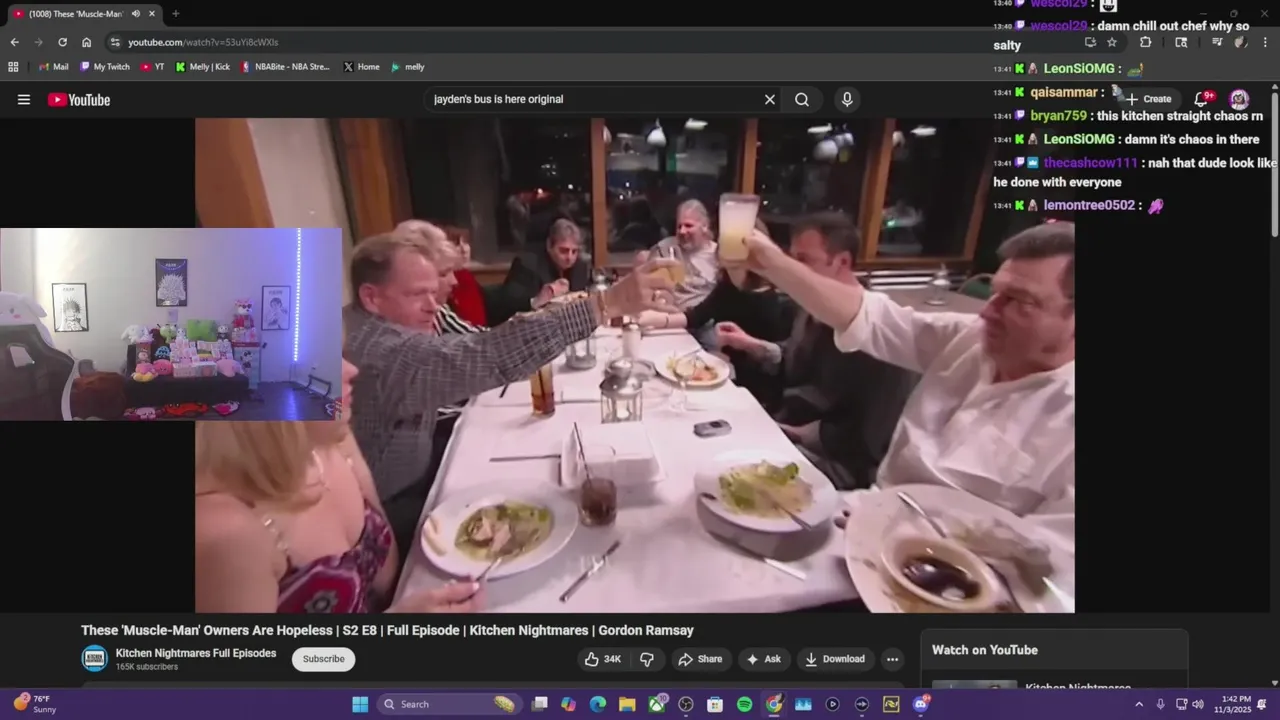1280x720 pixels.
Task: Open more actions ellipsis below video
Action: tap(892, 659)
